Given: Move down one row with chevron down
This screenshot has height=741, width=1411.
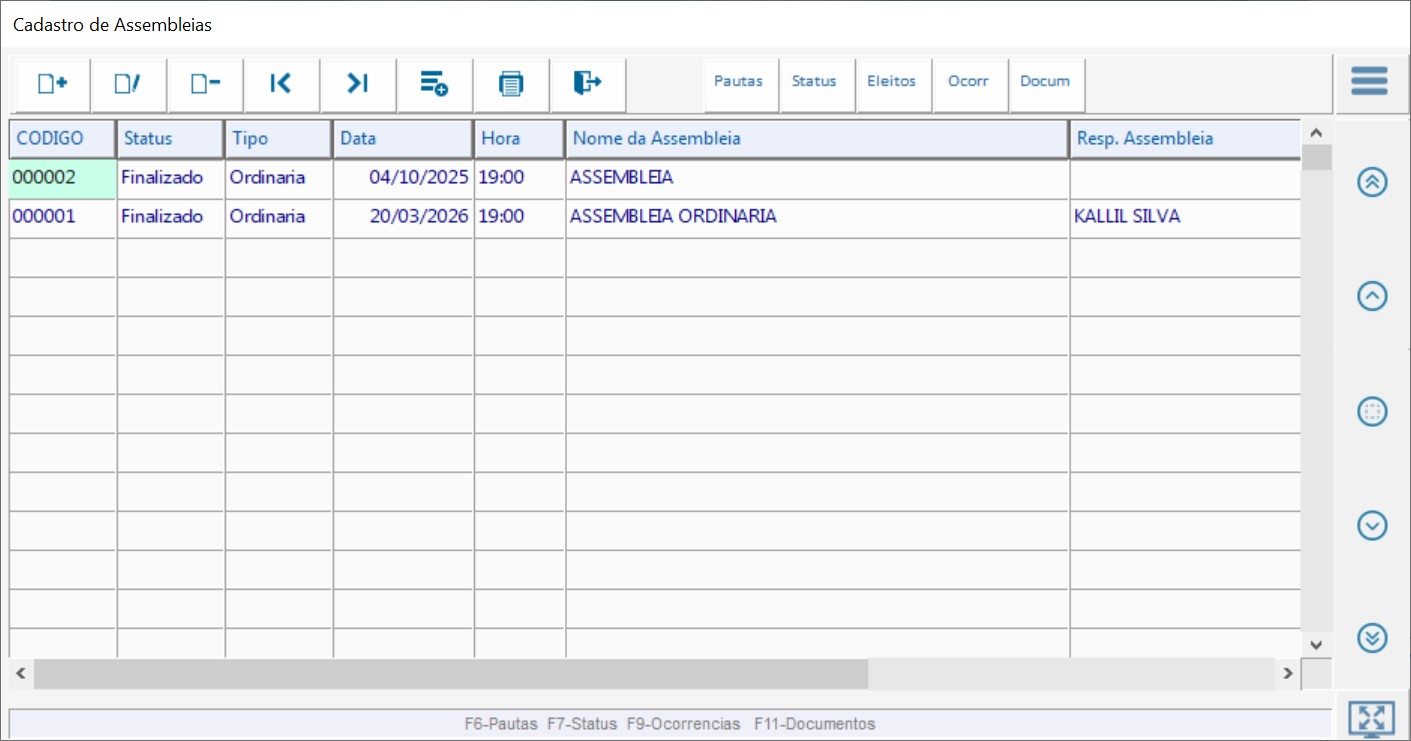Looking at the screenshot, I should point(1372,525).
